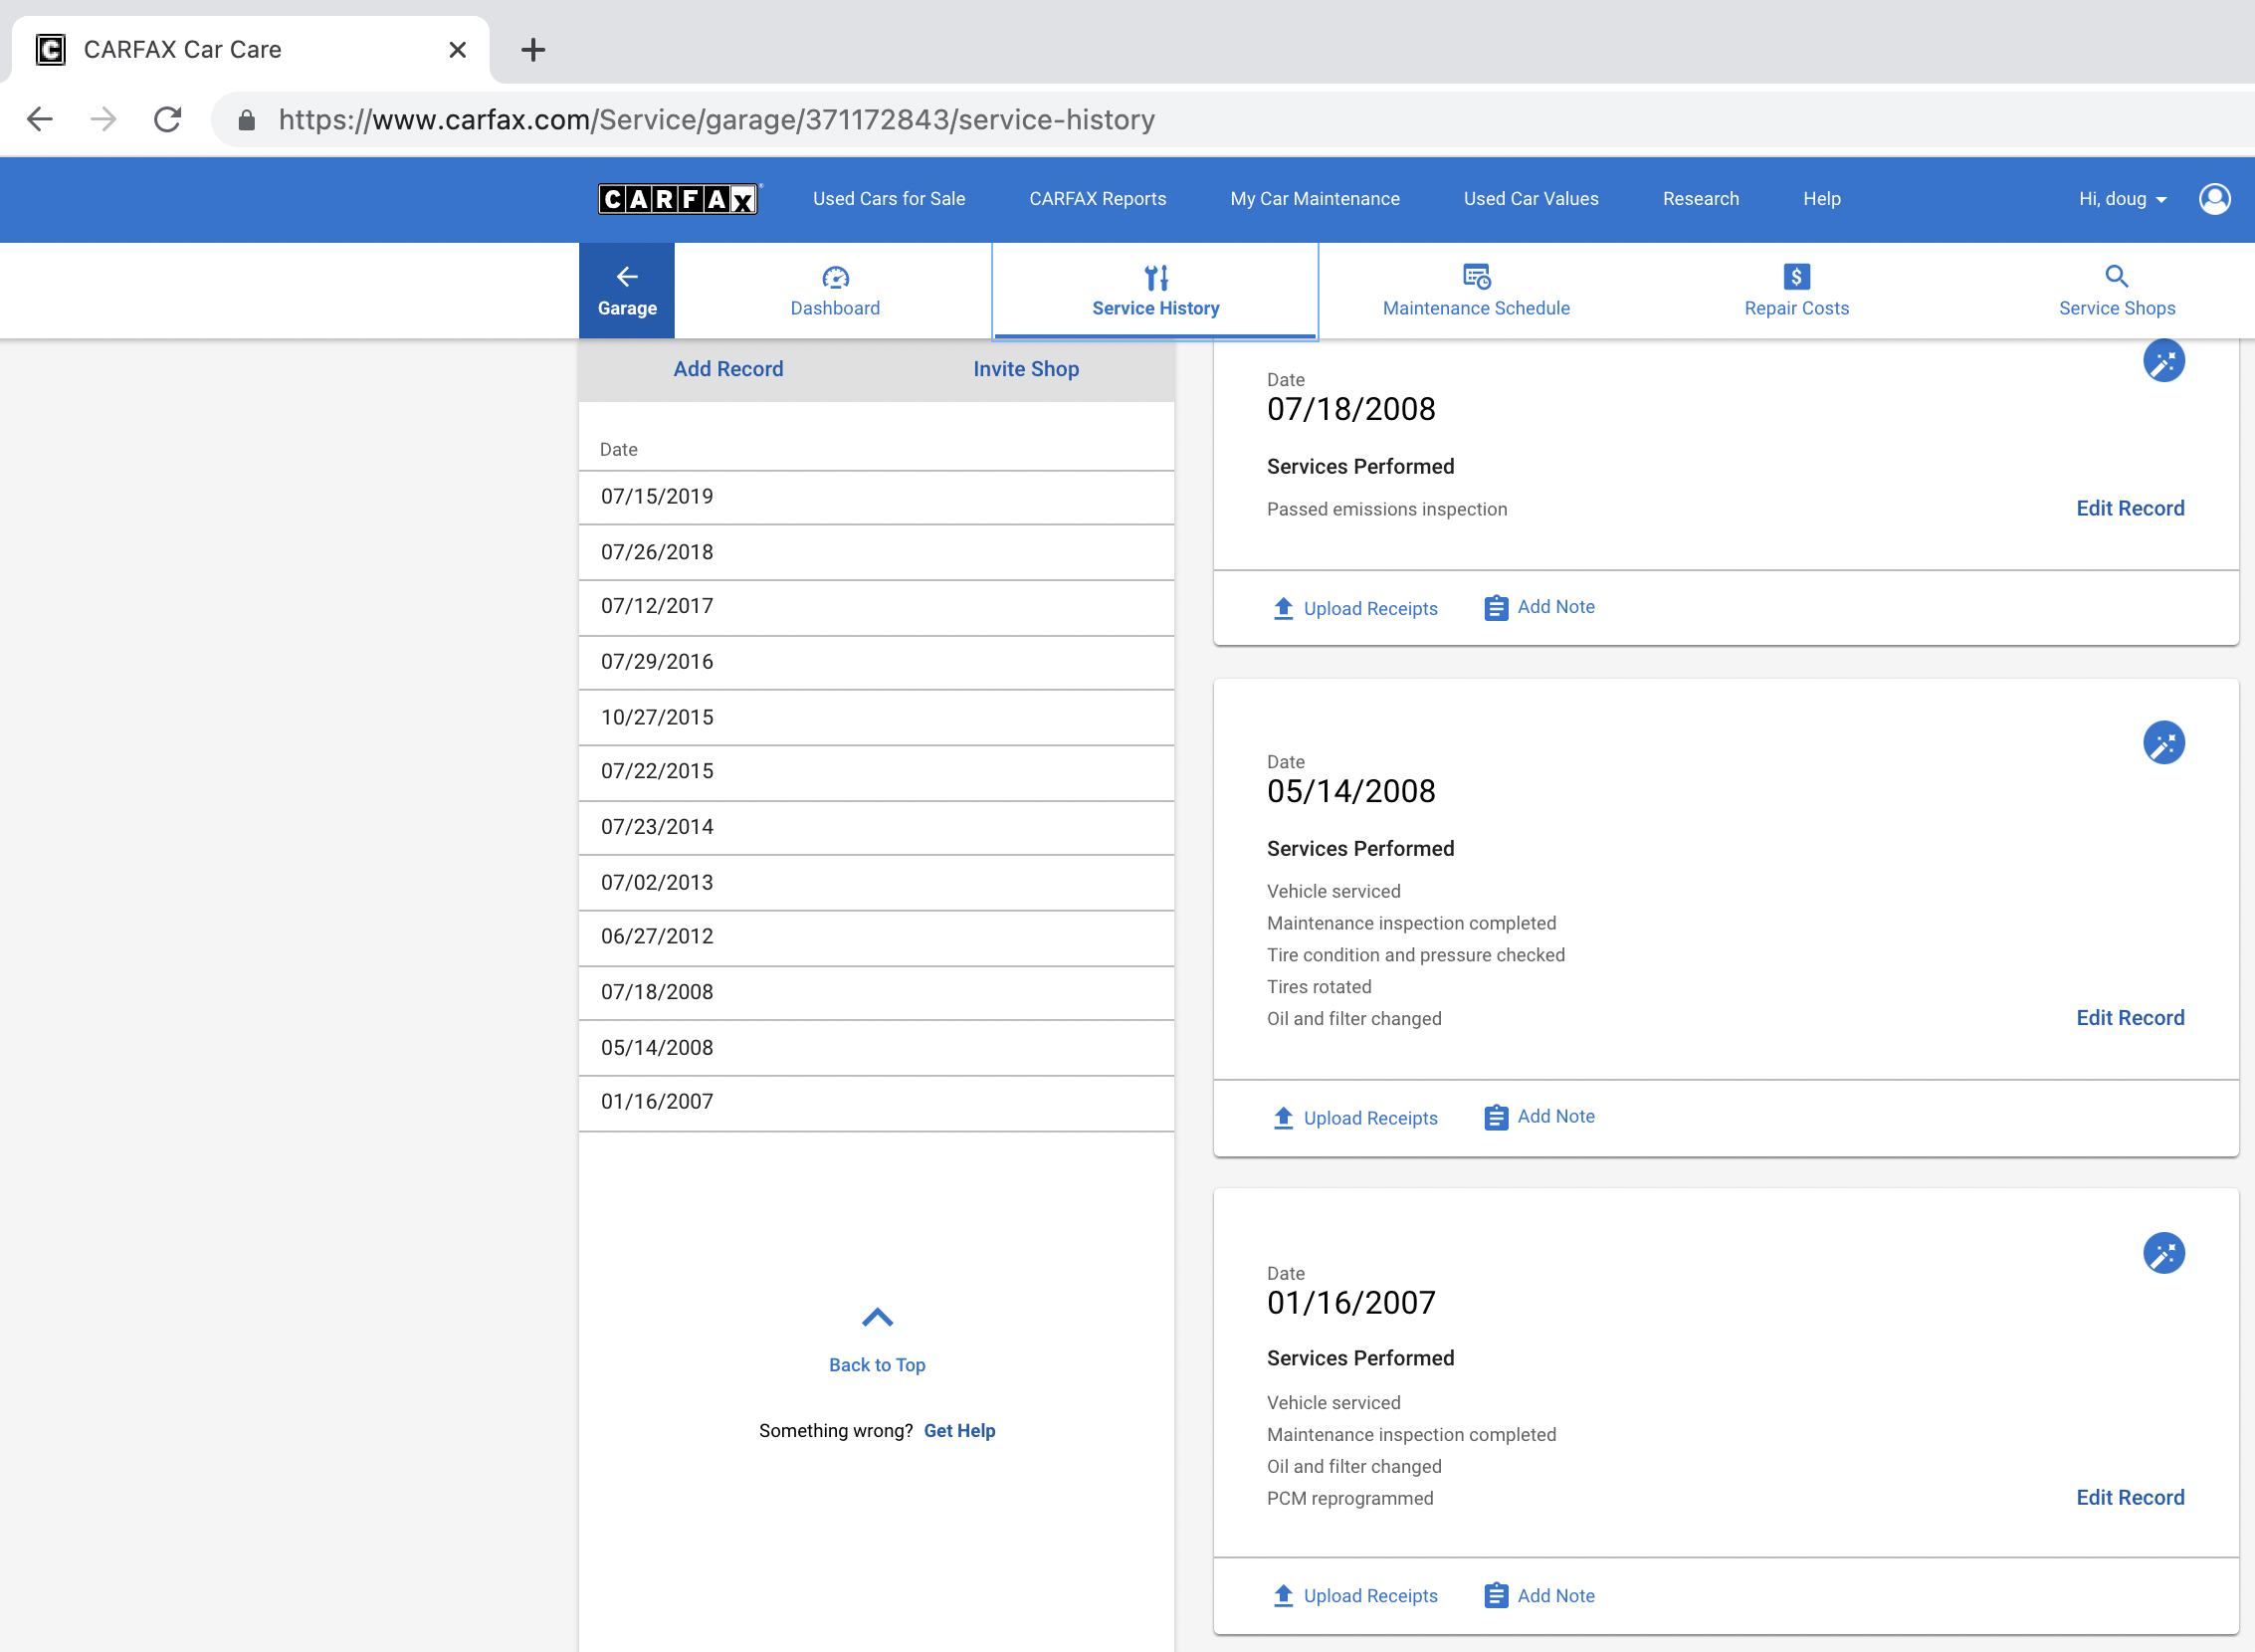Reload the page with the refresh icon
2255x1652 pixels.
click(167, 120)
